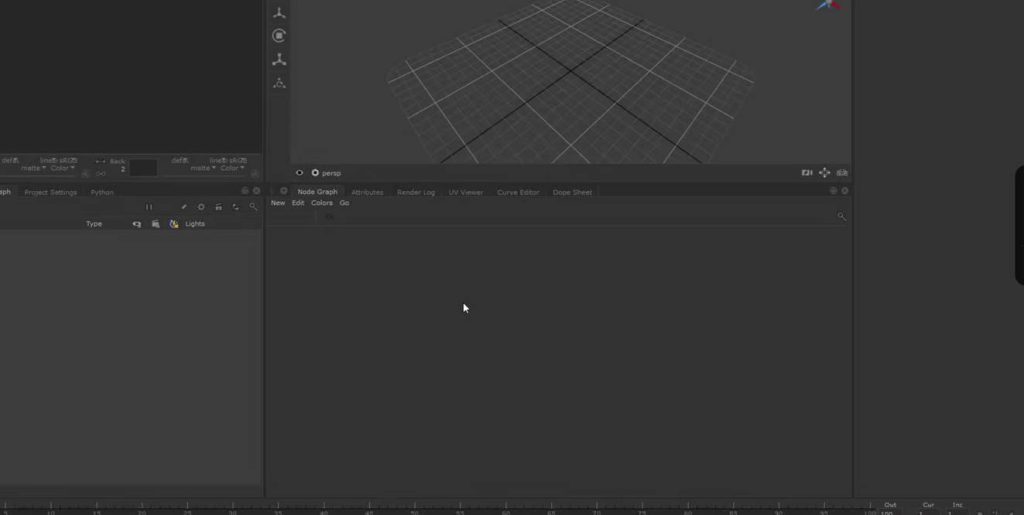Click the scene graph search magnifier icon
Viewport: 1024px width, 515px height.
point(253,207)
